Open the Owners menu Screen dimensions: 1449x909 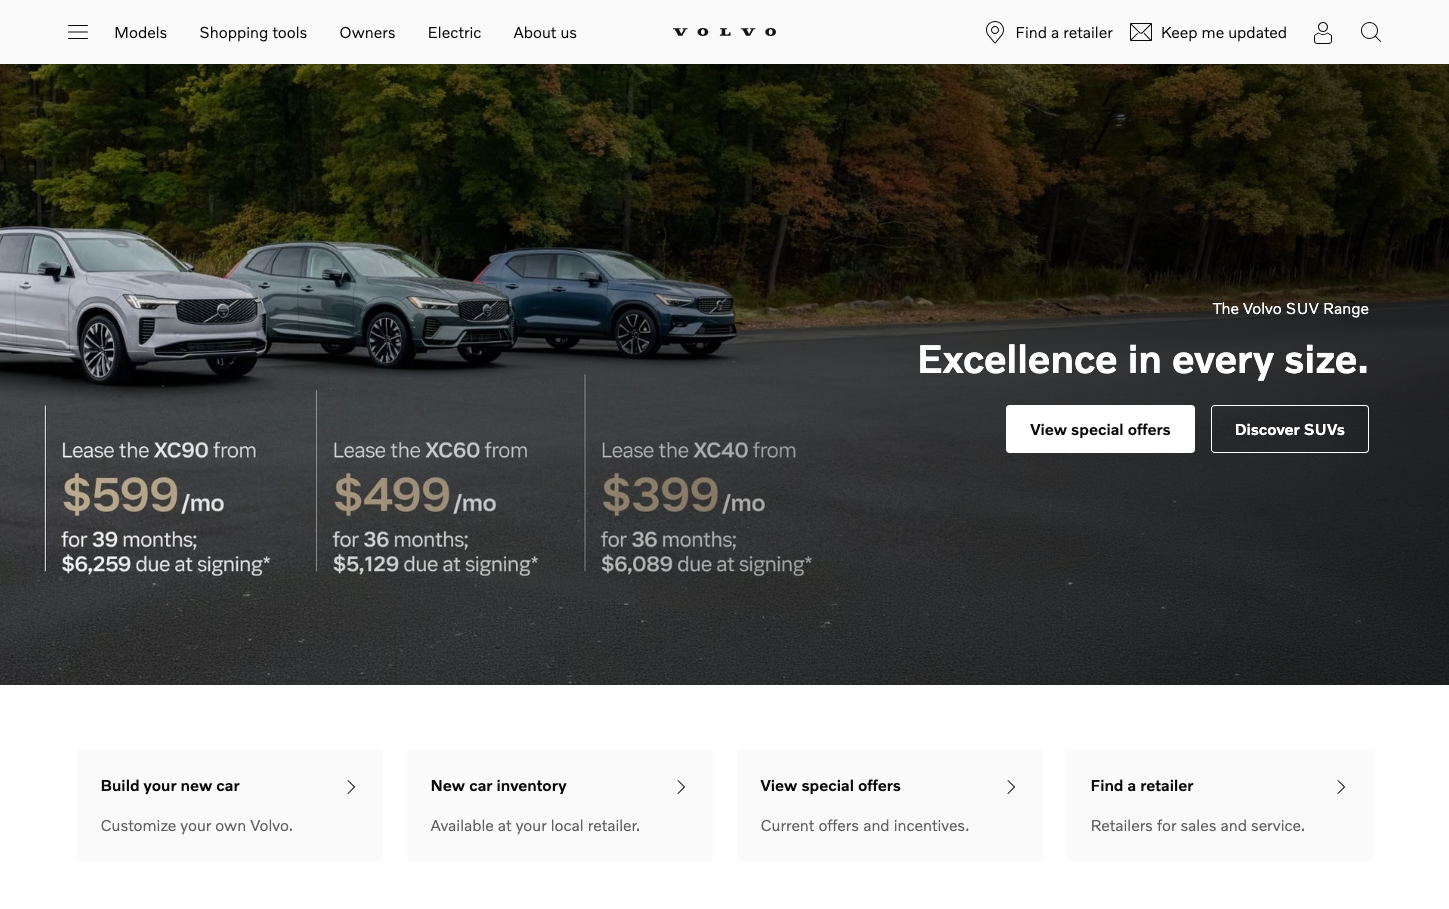pos(367,33)
